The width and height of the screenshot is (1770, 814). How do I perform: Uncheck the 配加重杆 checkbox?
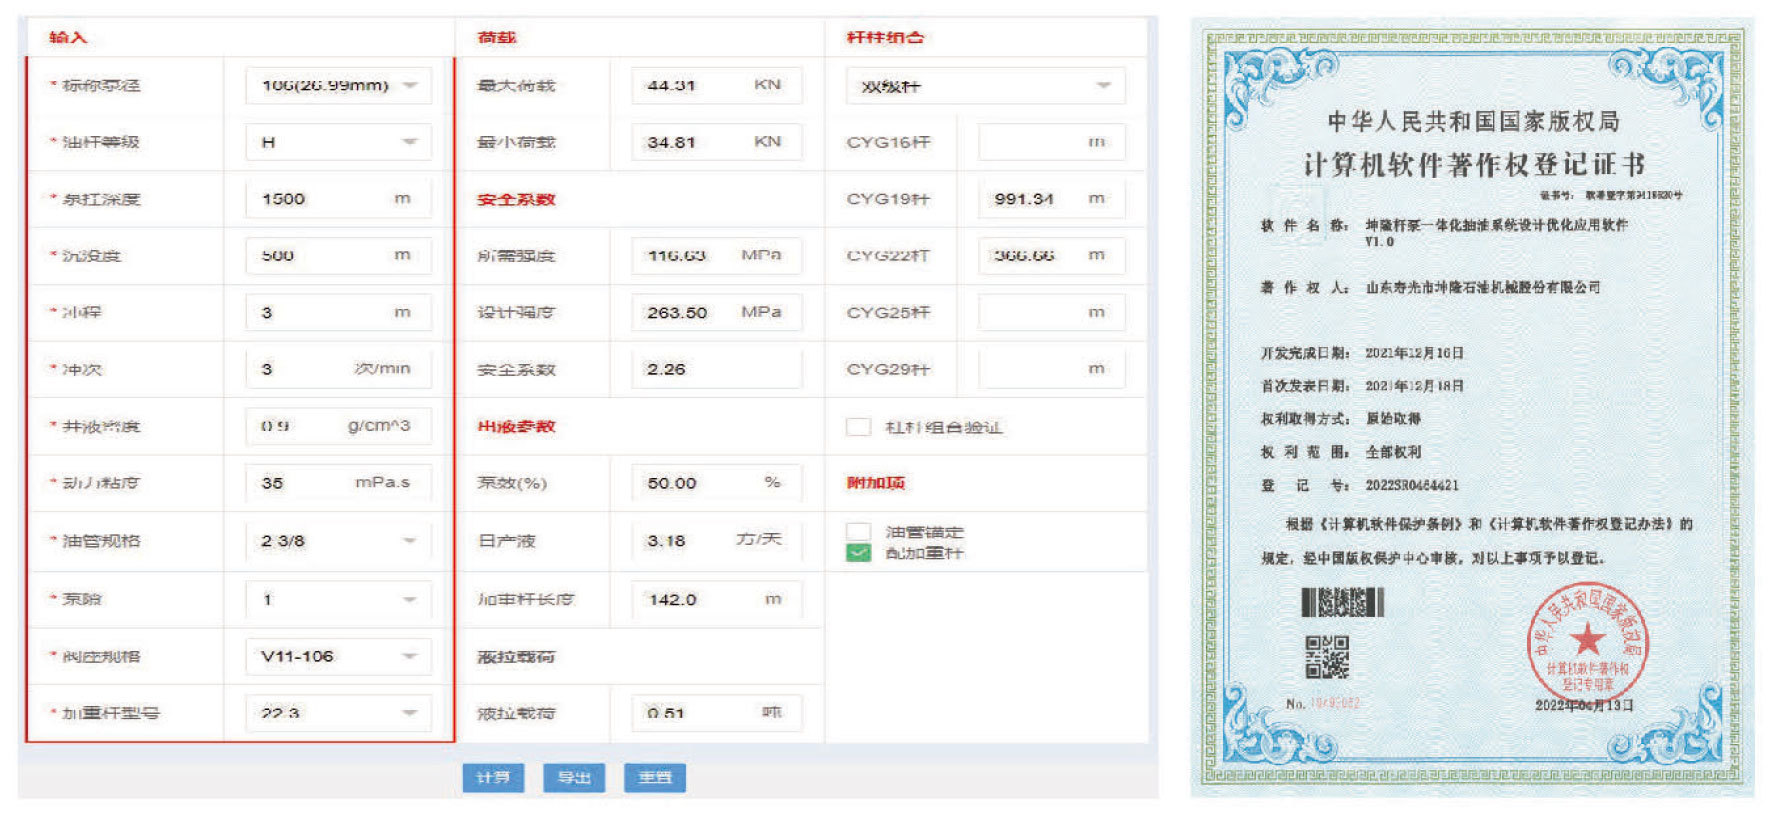coord(858,553)
